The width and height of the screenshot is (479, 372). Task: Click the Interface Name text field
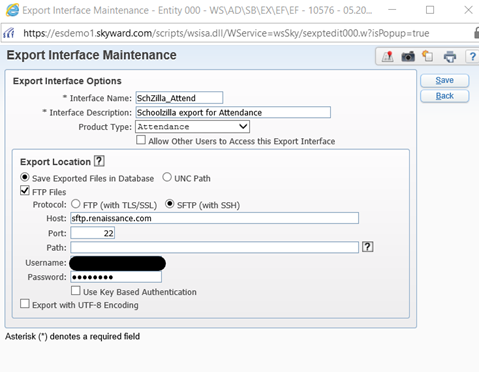pyautogui.click(x=179, y=98)
